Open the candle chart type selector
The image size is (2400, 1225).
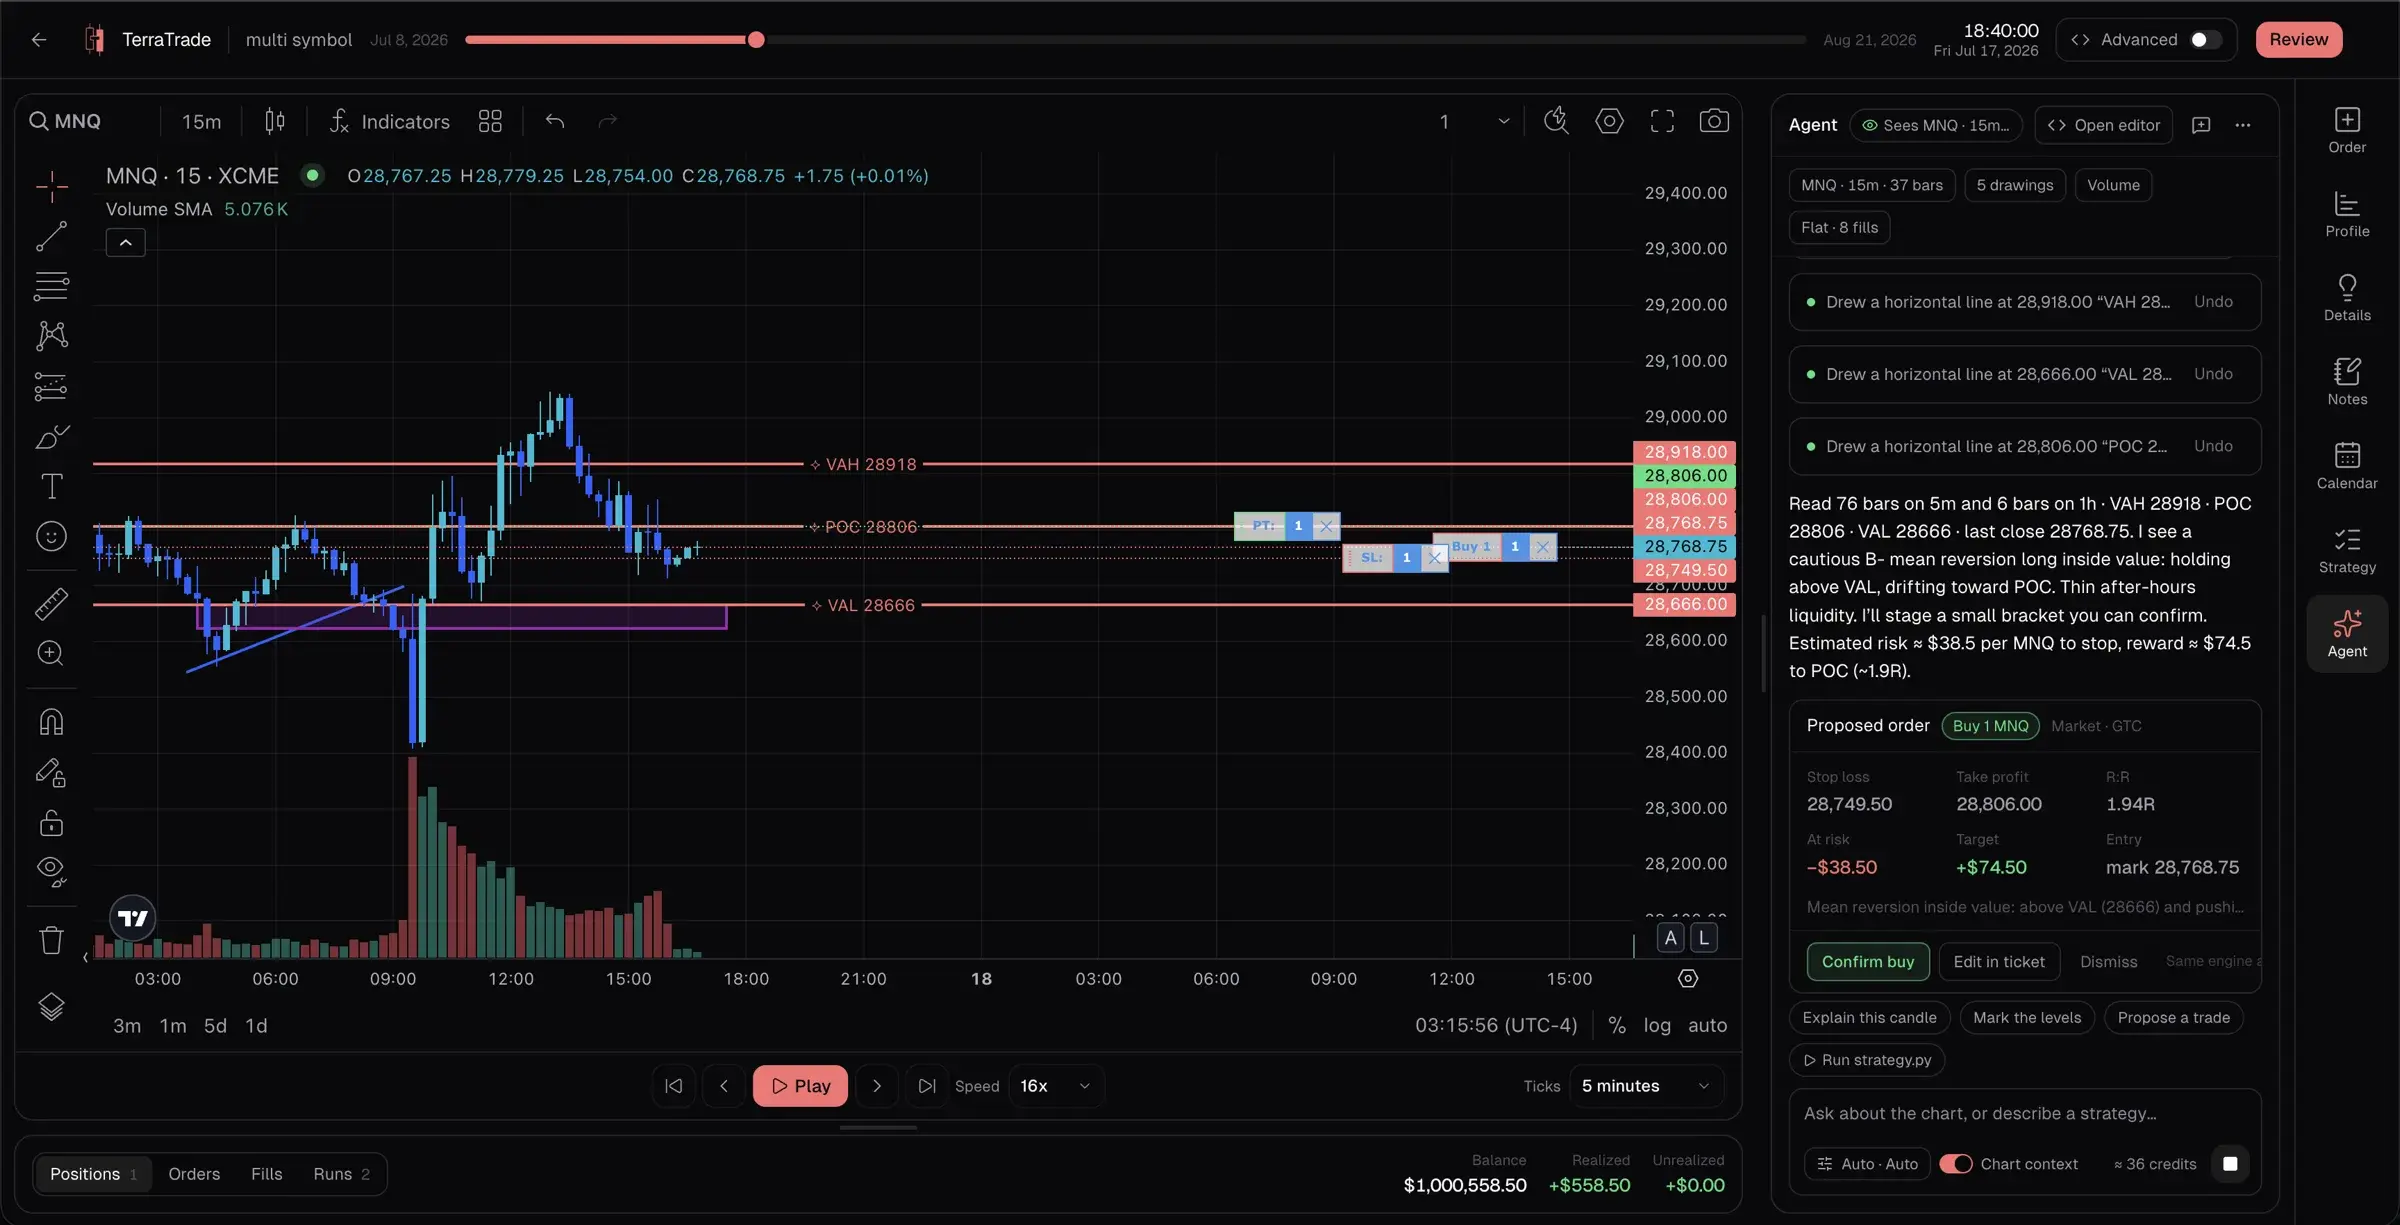pos(275,121)
